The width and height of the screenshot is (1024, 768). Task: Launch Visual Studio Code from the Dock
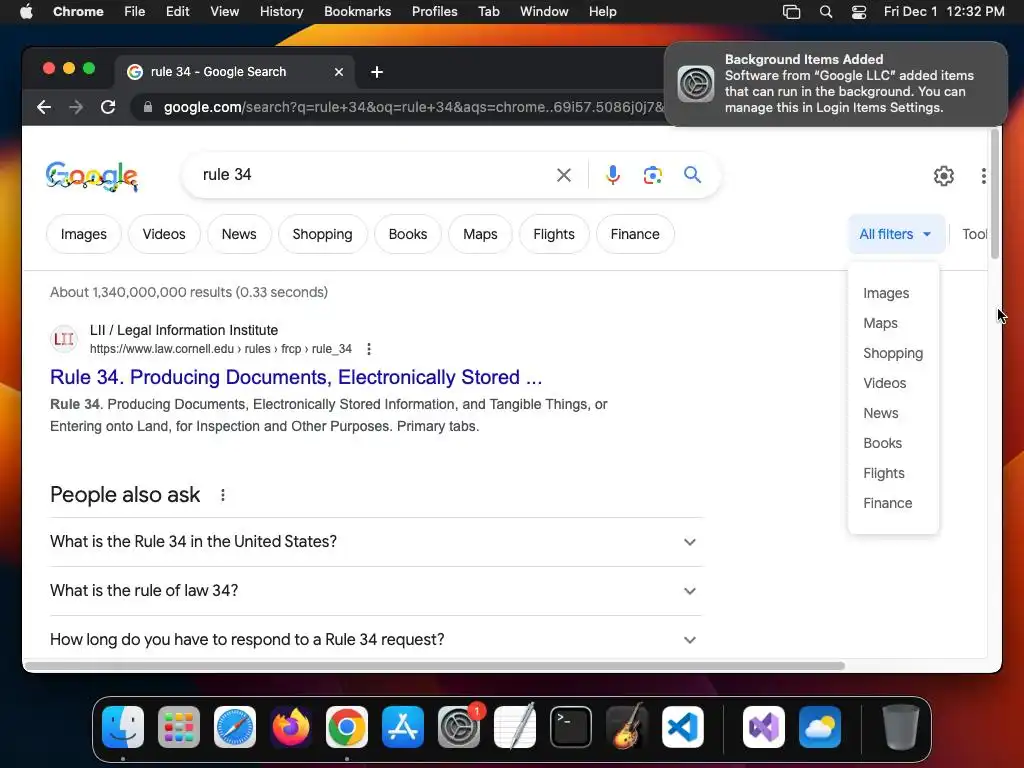tap(682, 726)
